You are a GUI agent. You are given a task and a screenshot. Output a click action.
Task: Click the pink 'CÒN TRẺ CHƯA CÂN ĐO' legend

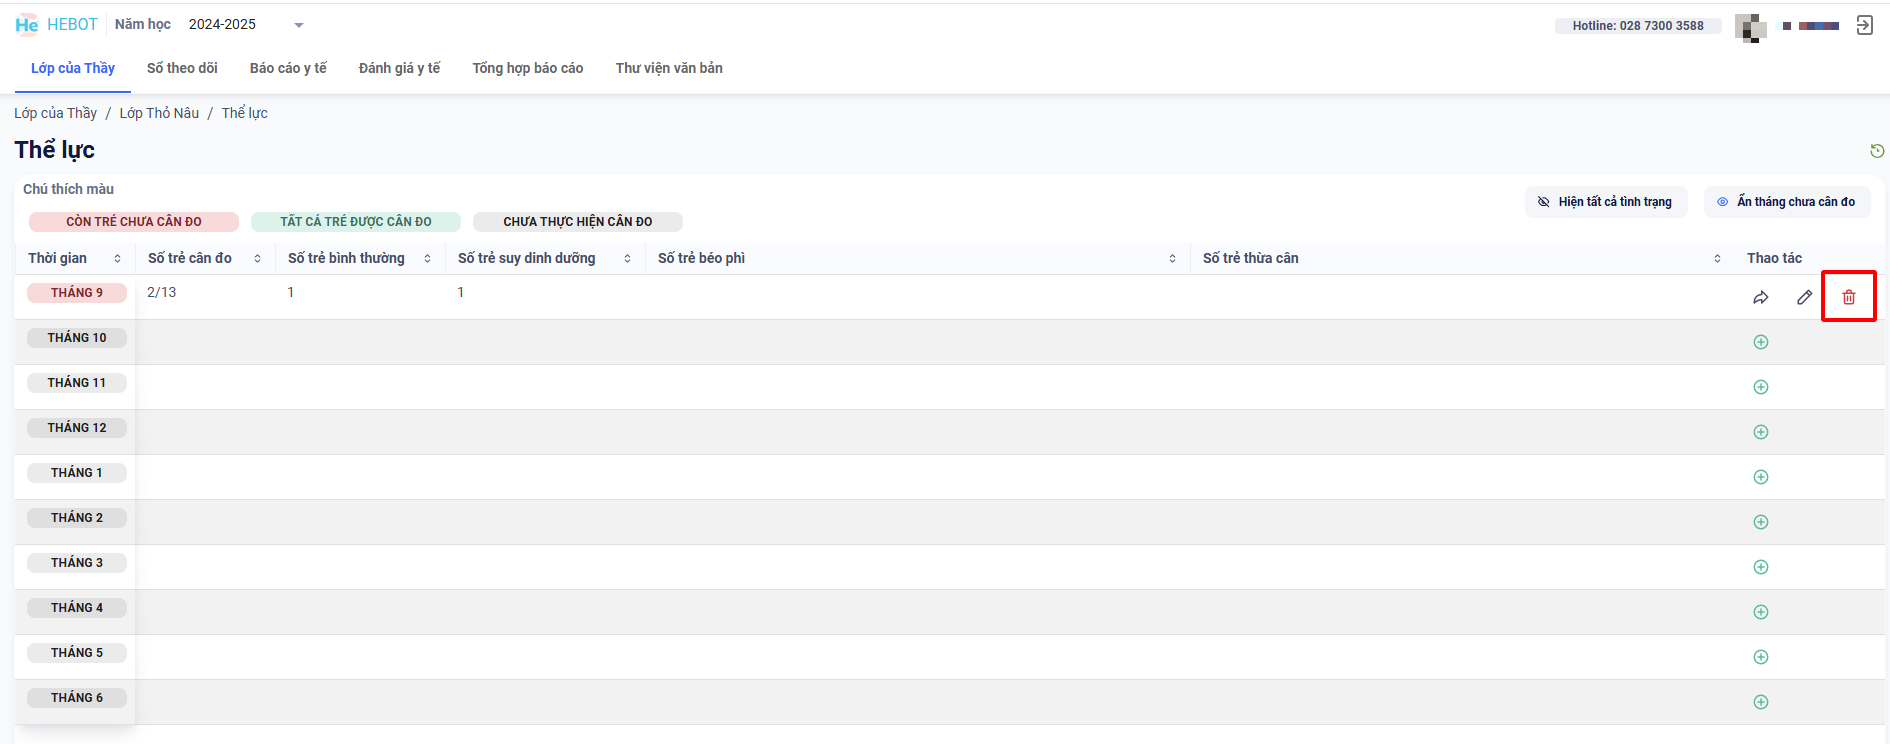click(x=134, y=222)
